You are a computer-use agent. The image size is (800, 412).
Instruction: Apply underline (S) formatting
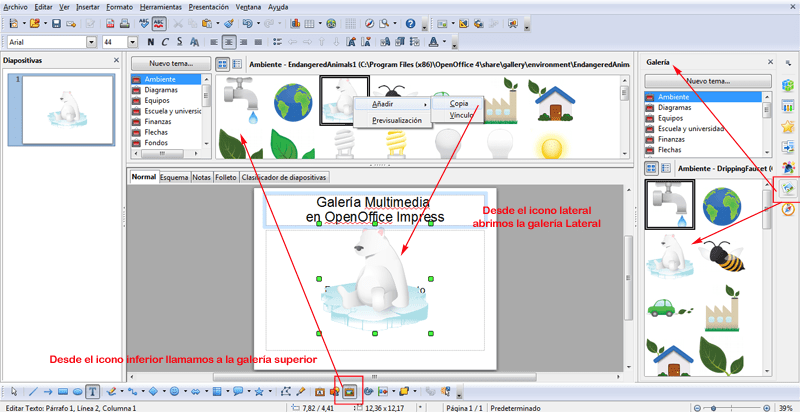180,42
